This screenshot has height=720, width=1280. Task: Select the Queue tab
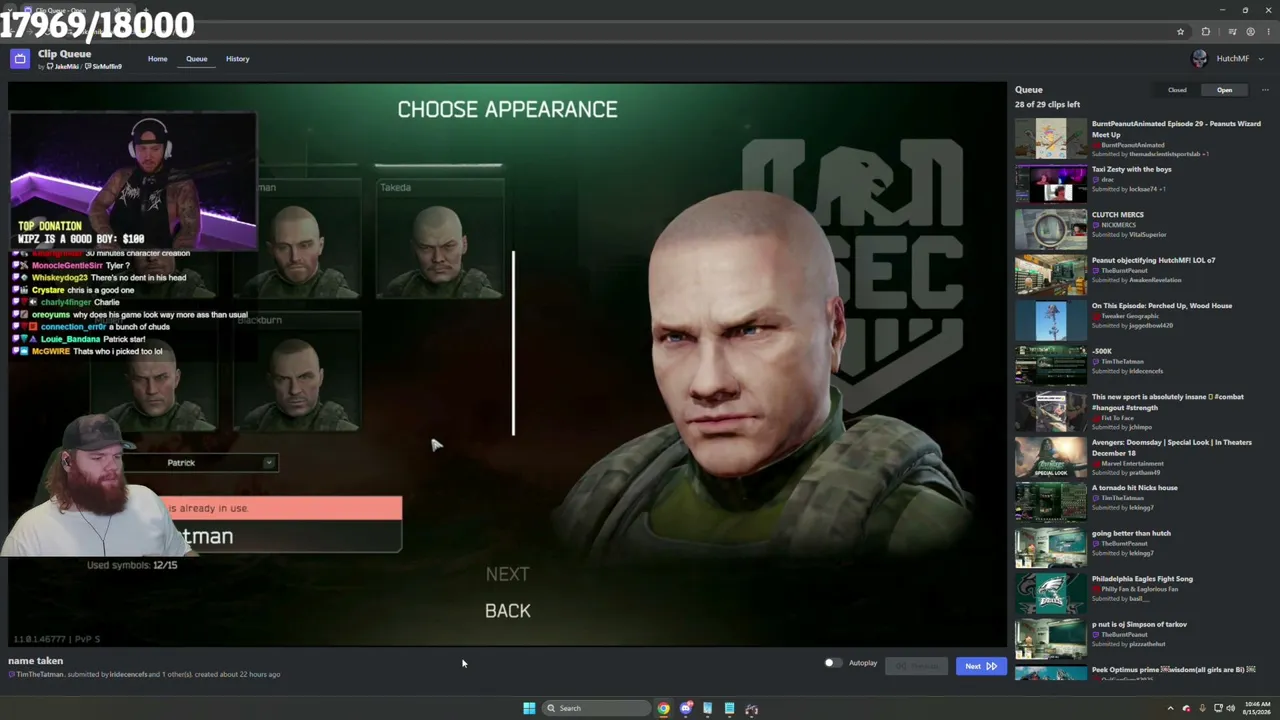[197, 59]
